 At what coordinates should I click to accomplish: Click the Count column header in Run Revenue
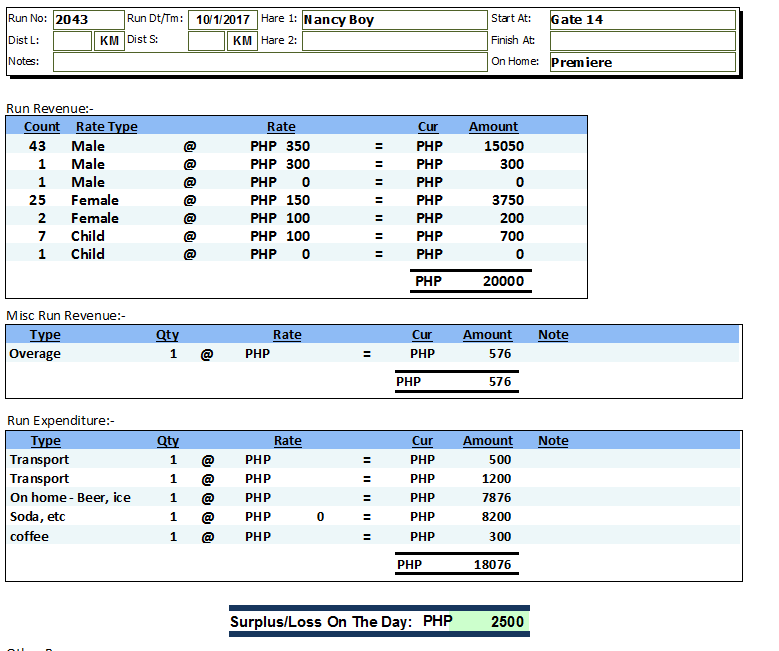point(42,127)
